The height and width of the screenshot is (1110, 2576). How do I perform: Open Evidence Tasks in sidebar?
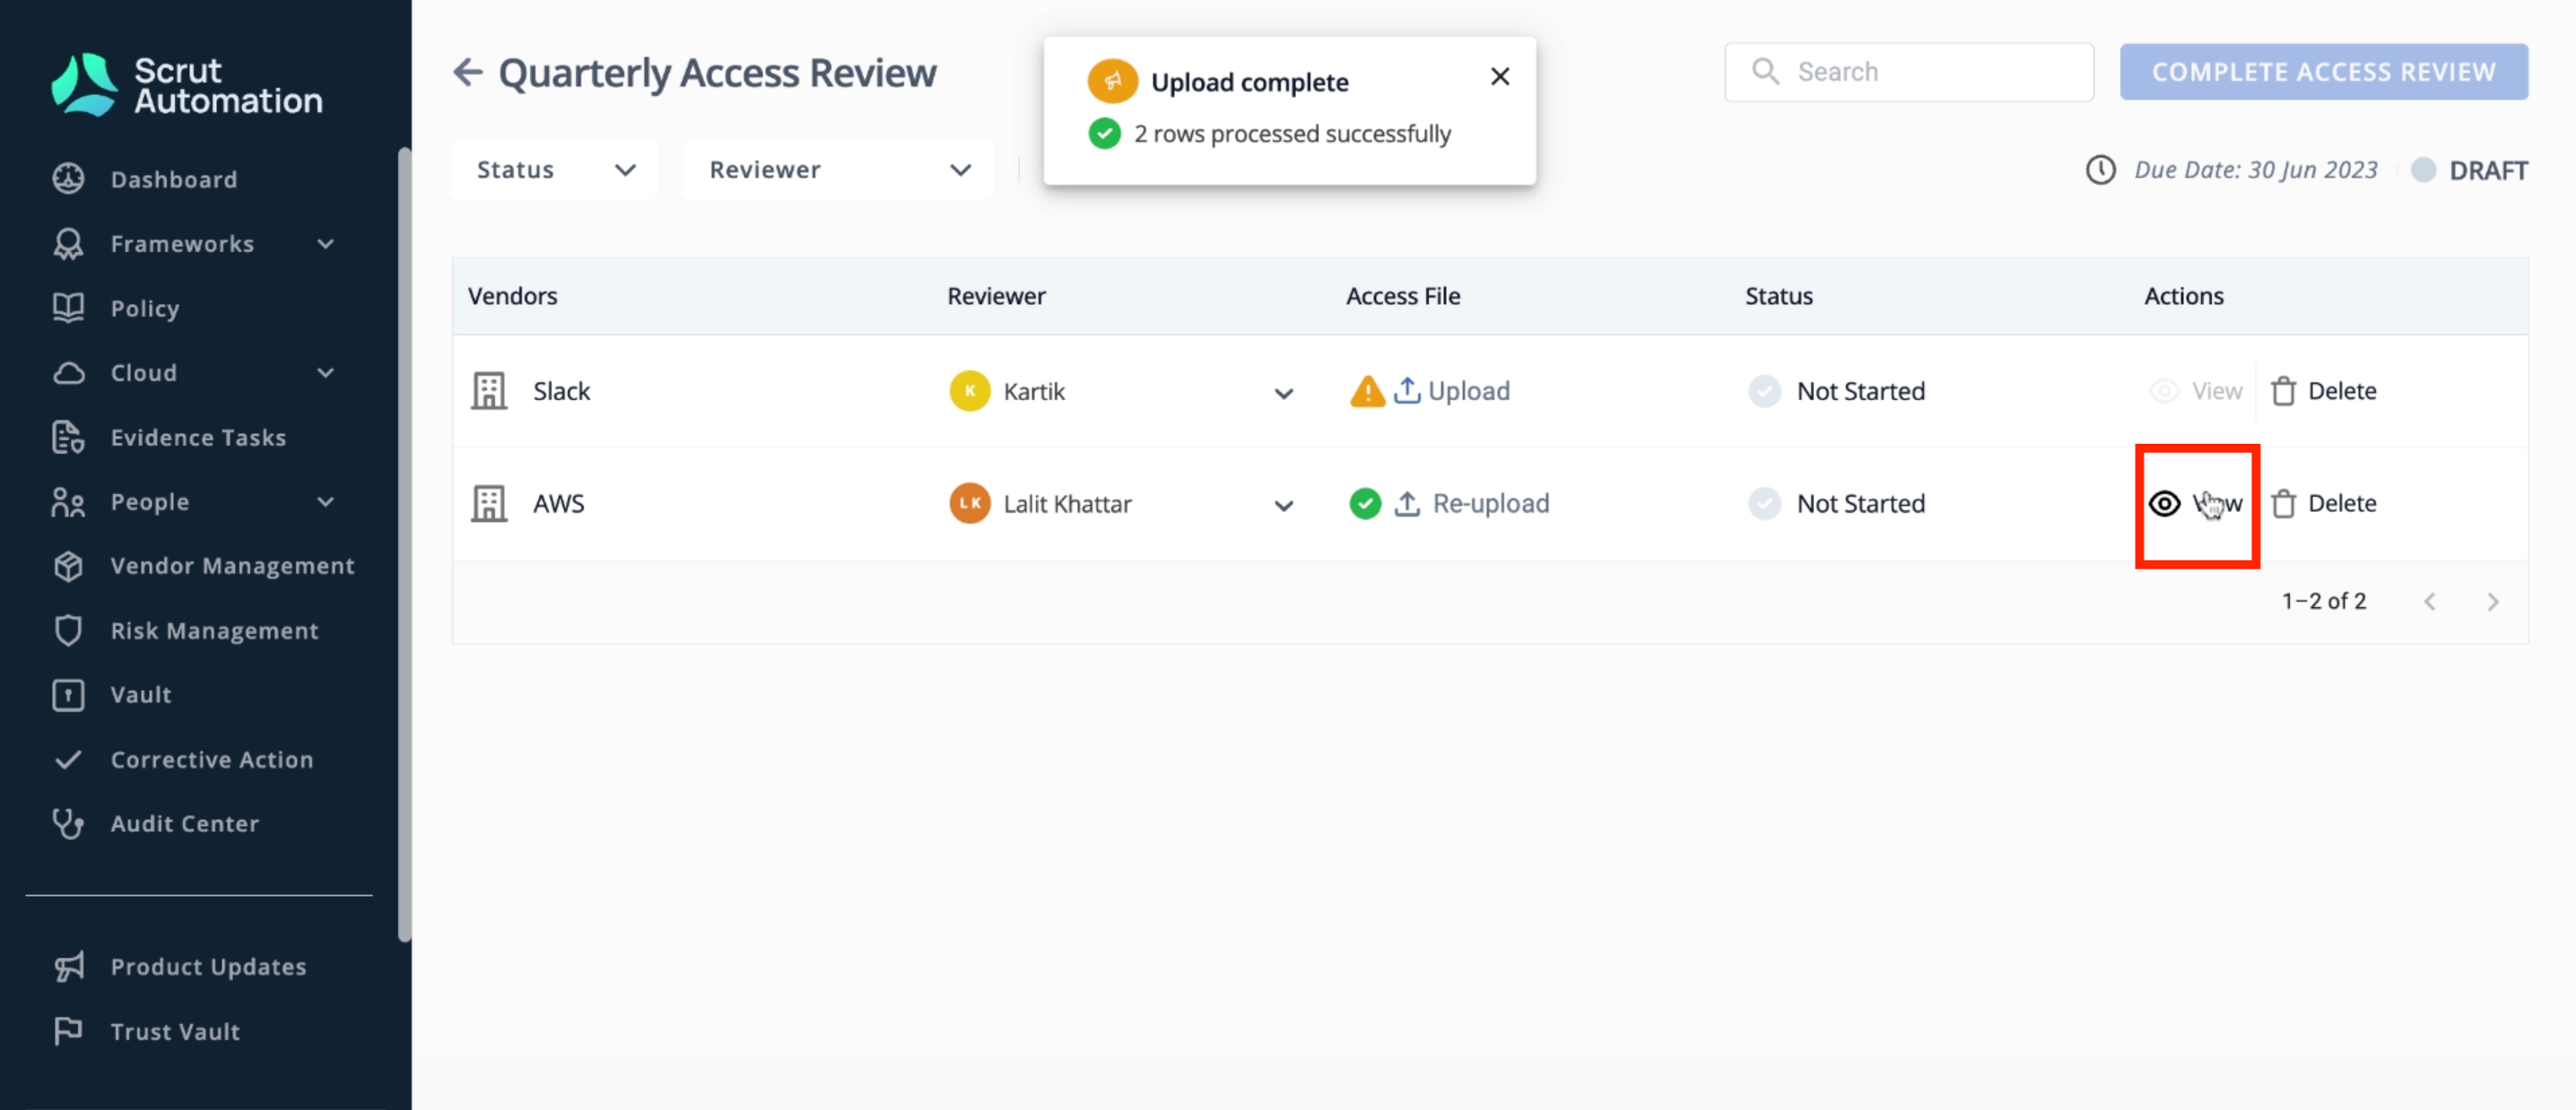[198, 437]
